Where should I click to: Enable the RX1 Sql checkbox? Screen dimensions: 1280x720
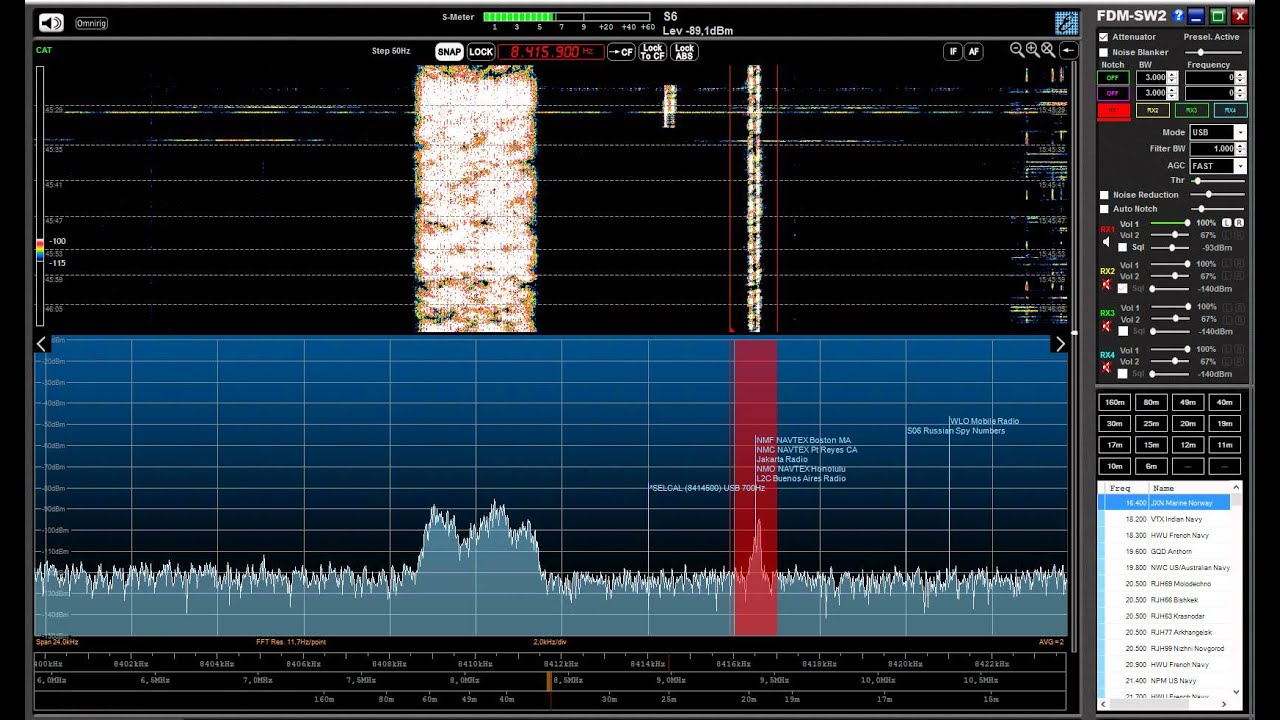[x=1123, y=247]
